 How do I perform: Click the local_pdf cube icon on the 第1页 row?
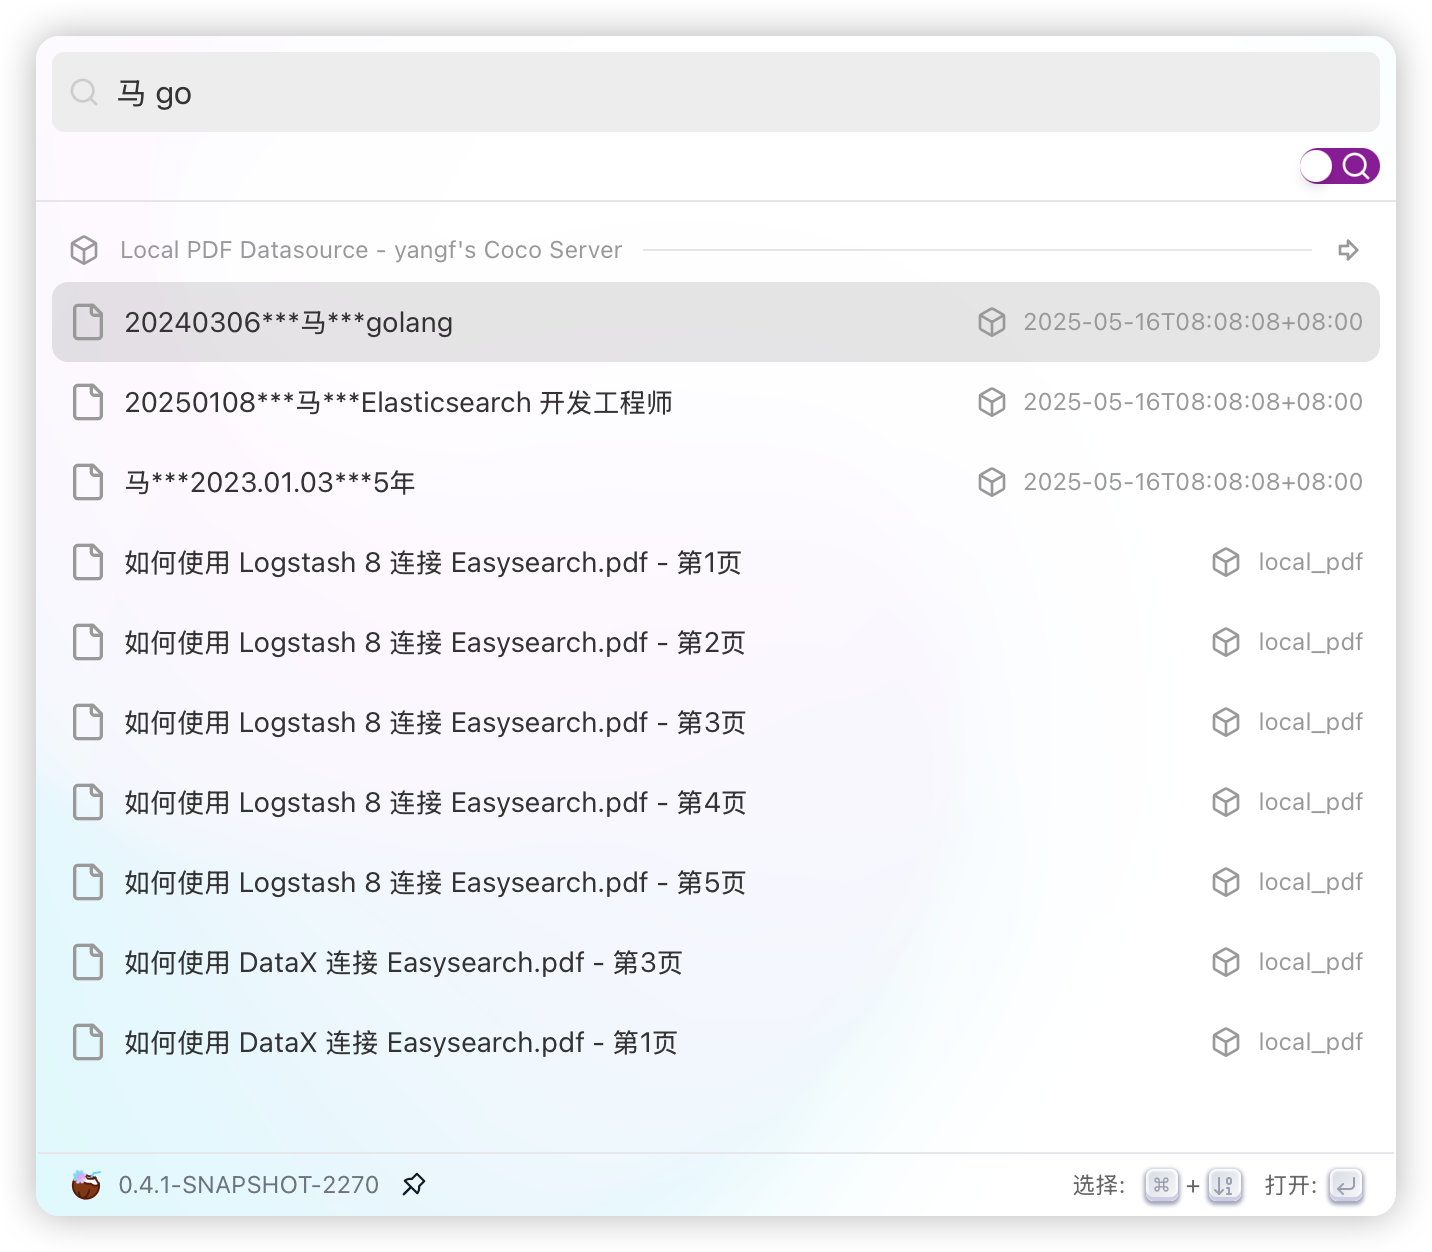1225,562
